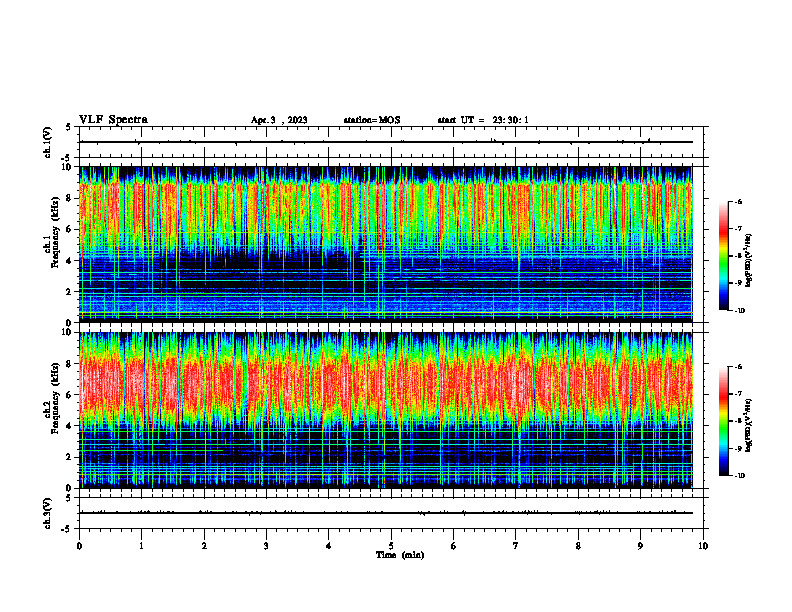Viewport: 792px width, 612px height.
Task: Click time axis tick label "1"
Action: [141, 546]
